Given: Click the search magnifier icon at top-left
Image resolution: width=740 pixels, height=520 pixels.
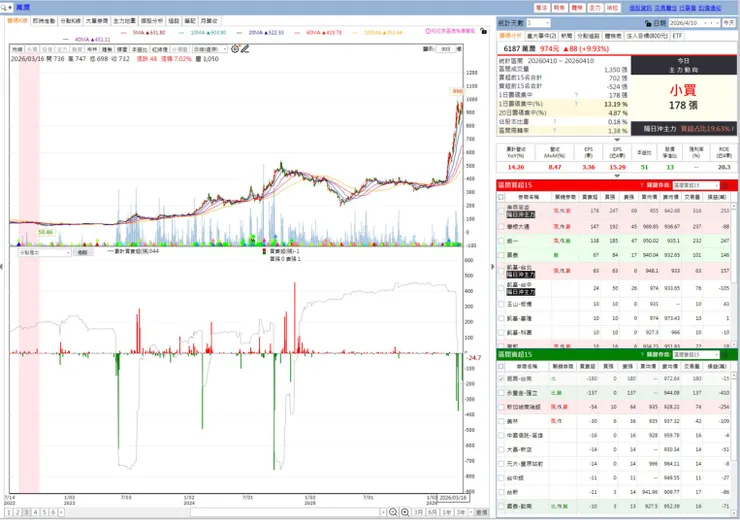Looking at the screenshot, I should coord(4,8).
